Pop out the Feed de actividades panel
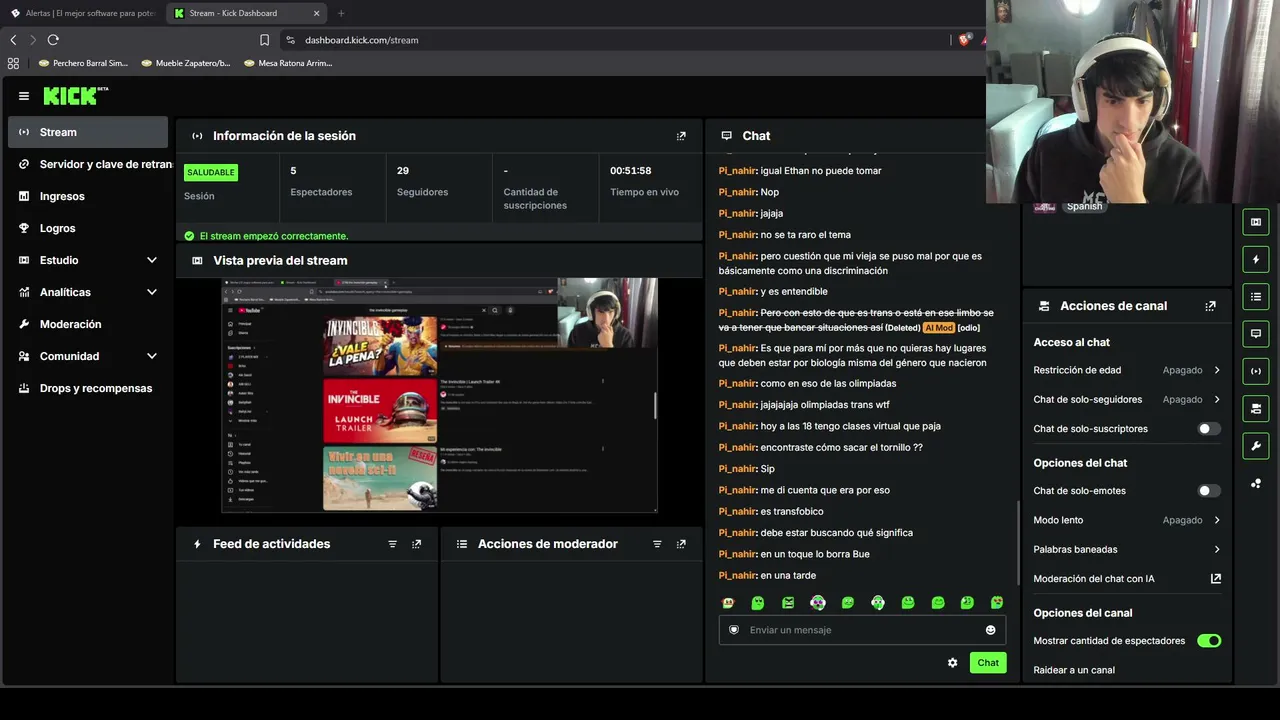Screen dimensions: 1280x720 [416, 544]
